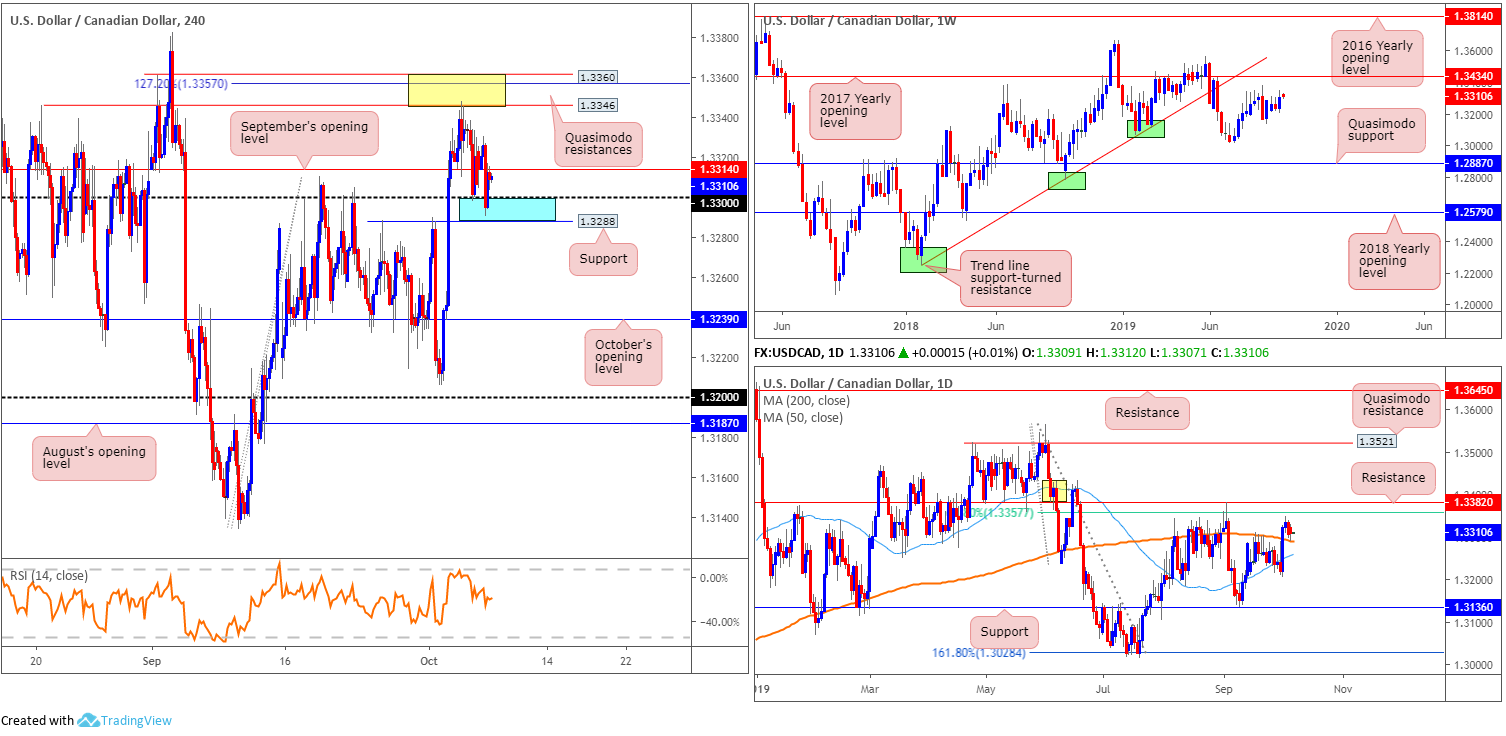Open the 'Created with TradingView' link text
The width and height of the screenshot is (1506, 736).
pyautogui.click(x=86, y=720)
